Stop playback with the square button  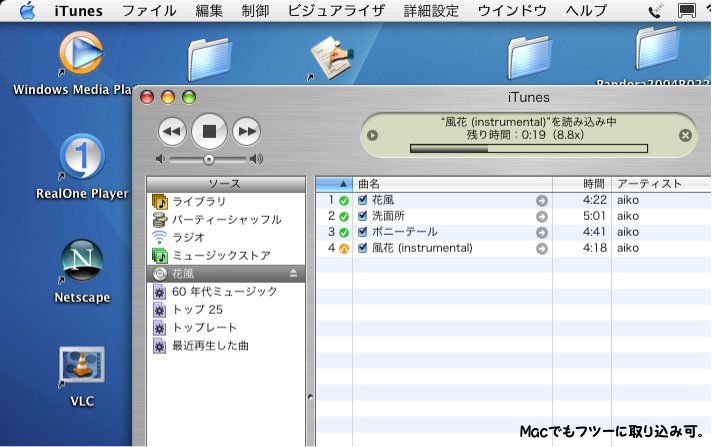pyautogui.click(x=209, y=131)
